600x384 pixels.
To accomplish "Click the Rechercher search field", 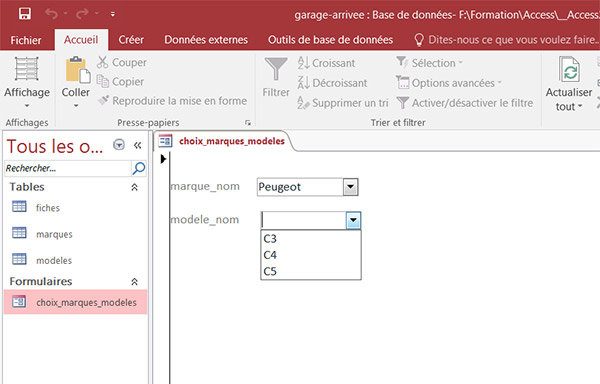I will click(68, 168).
